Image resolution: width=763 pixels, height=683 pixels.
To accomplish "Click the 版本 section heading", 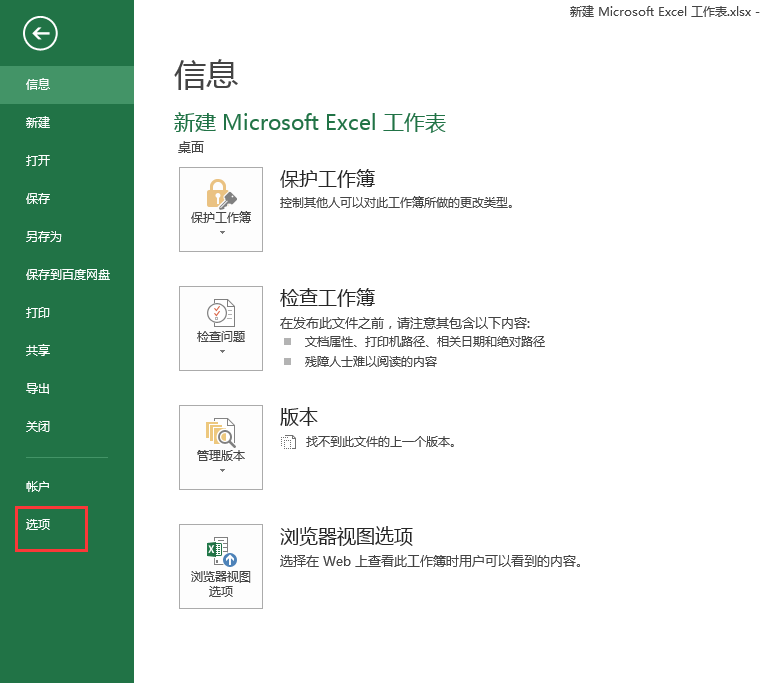I will pyautogui.click(x=299, y=417).
